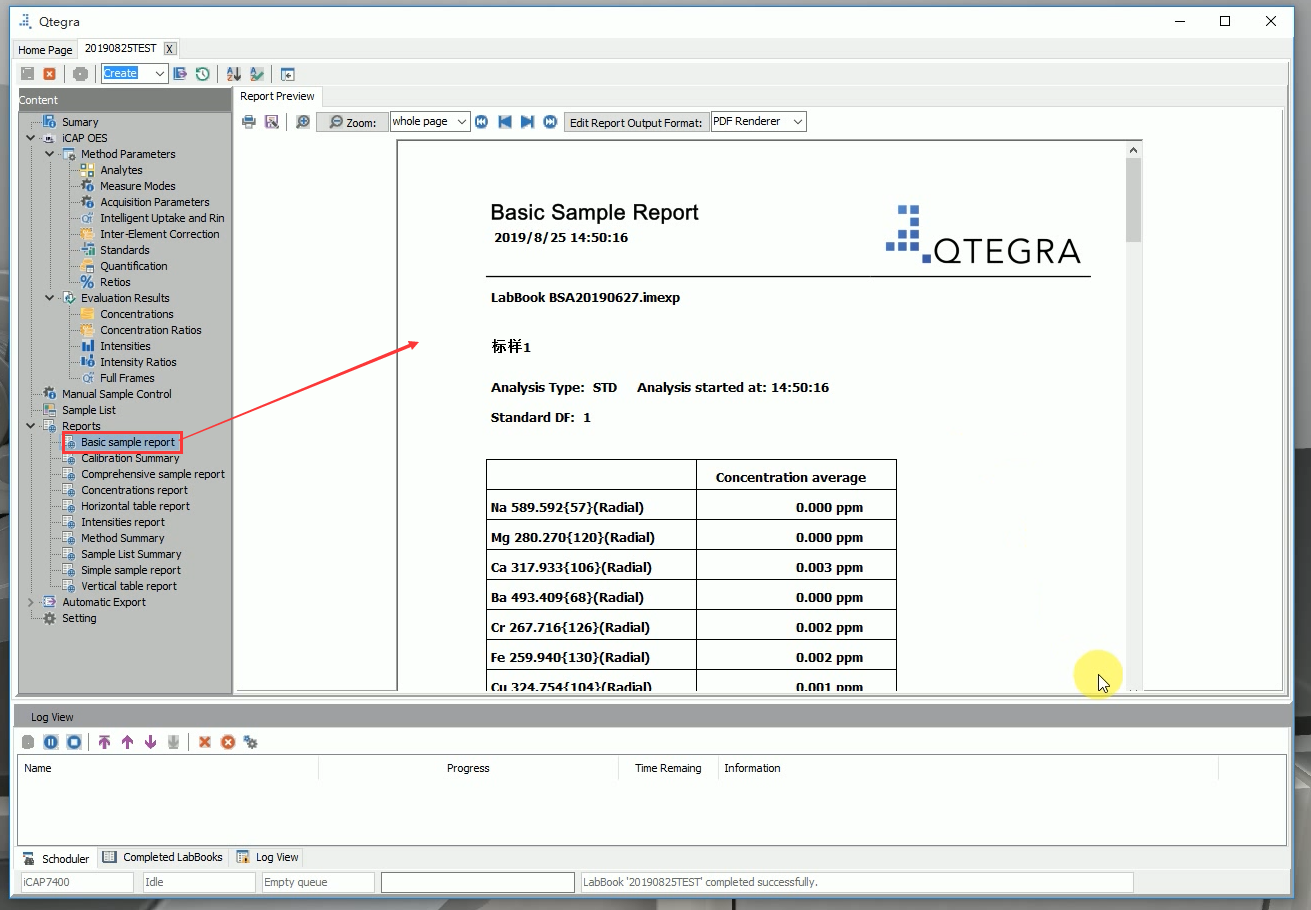Click the validate checkmark toolbar icon
The image size is (1311, 910).
tap(257, 74)
